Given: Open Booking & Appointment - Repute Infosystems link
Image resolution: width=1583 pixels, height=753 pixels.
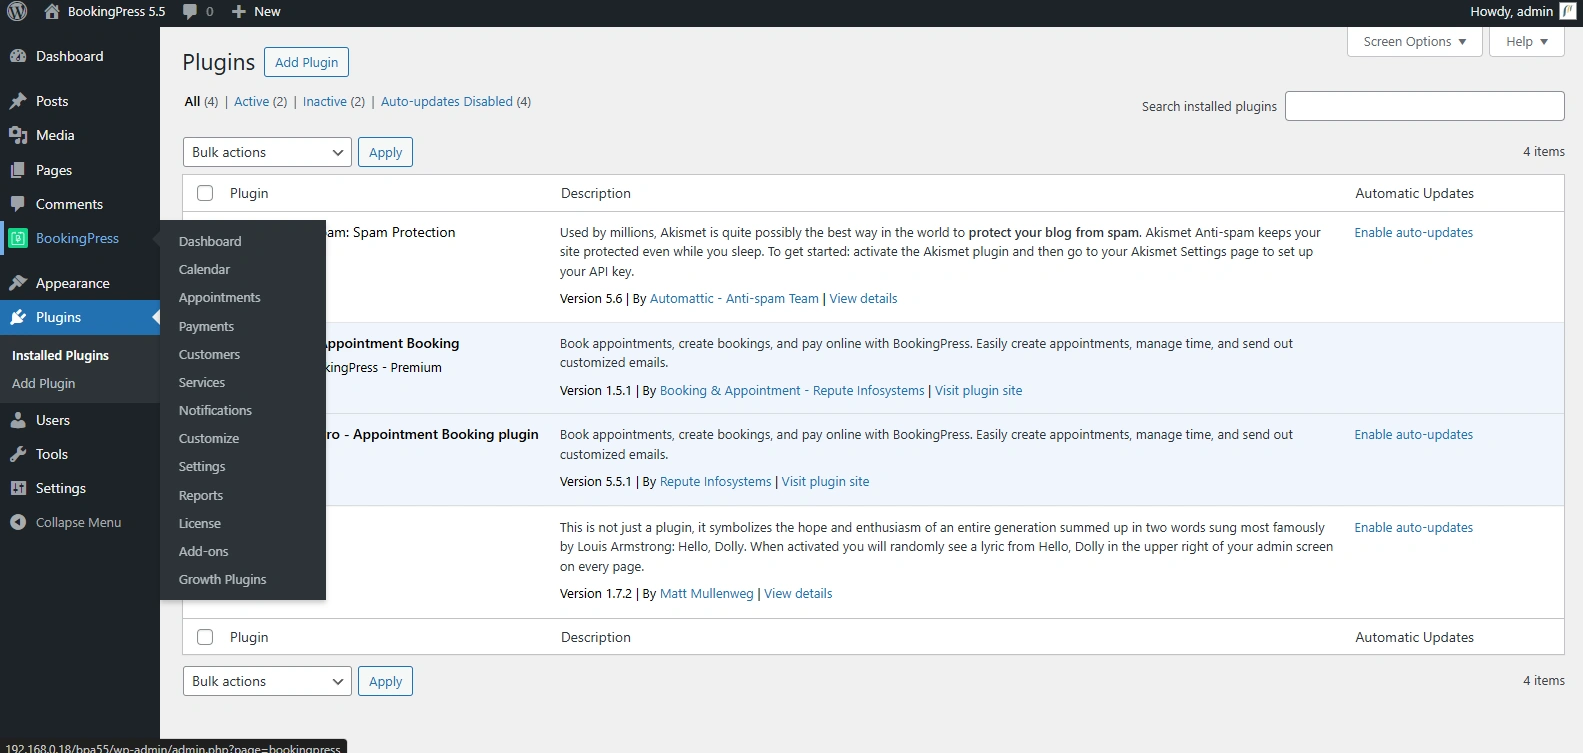Looking at the screenshot, I should click(792, 391).
